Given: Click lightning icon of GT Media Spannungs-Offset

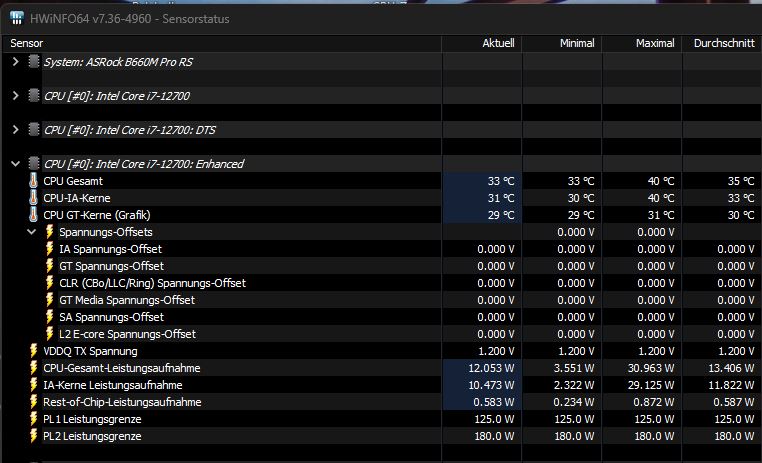Looking at the screenshot, I should (49, 300).
